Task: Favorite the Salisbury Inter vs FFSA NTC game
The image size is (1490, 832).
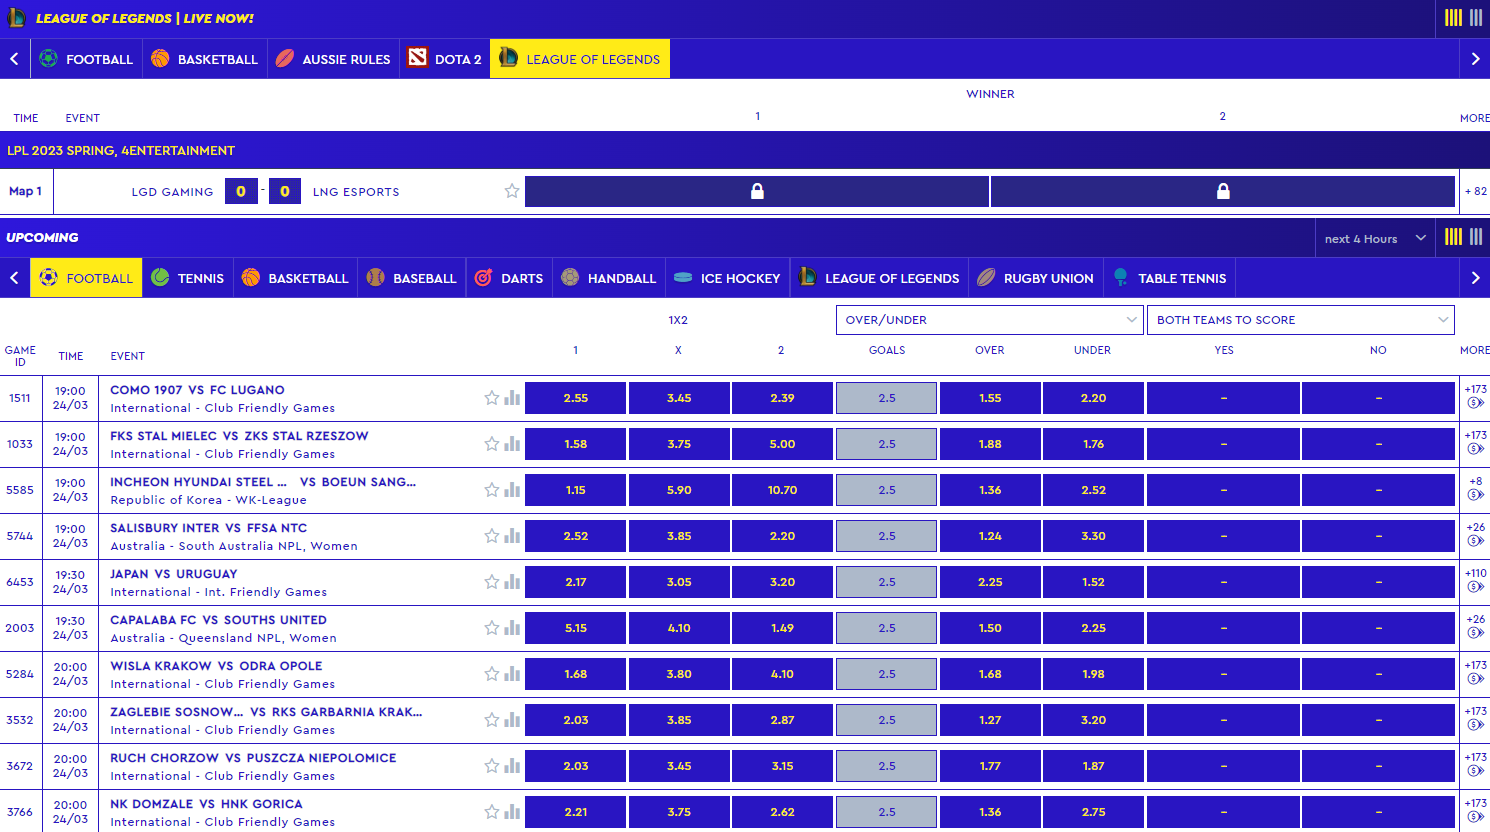Action: point(491,536)
